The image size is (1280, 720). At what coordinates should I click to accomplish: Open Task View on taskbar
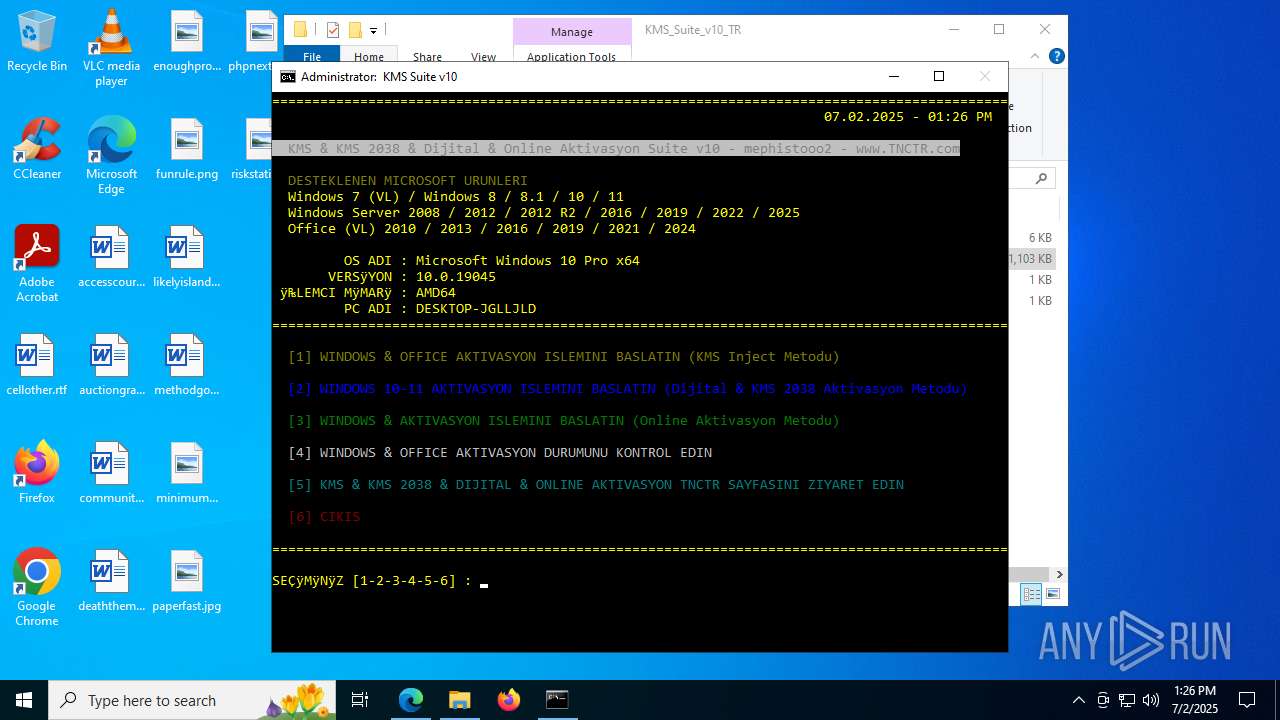(x=360, y=700)
